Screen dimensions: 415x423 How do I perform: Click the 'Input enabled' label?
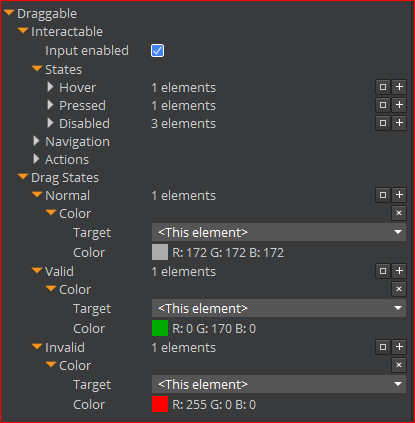pos(87,51)
